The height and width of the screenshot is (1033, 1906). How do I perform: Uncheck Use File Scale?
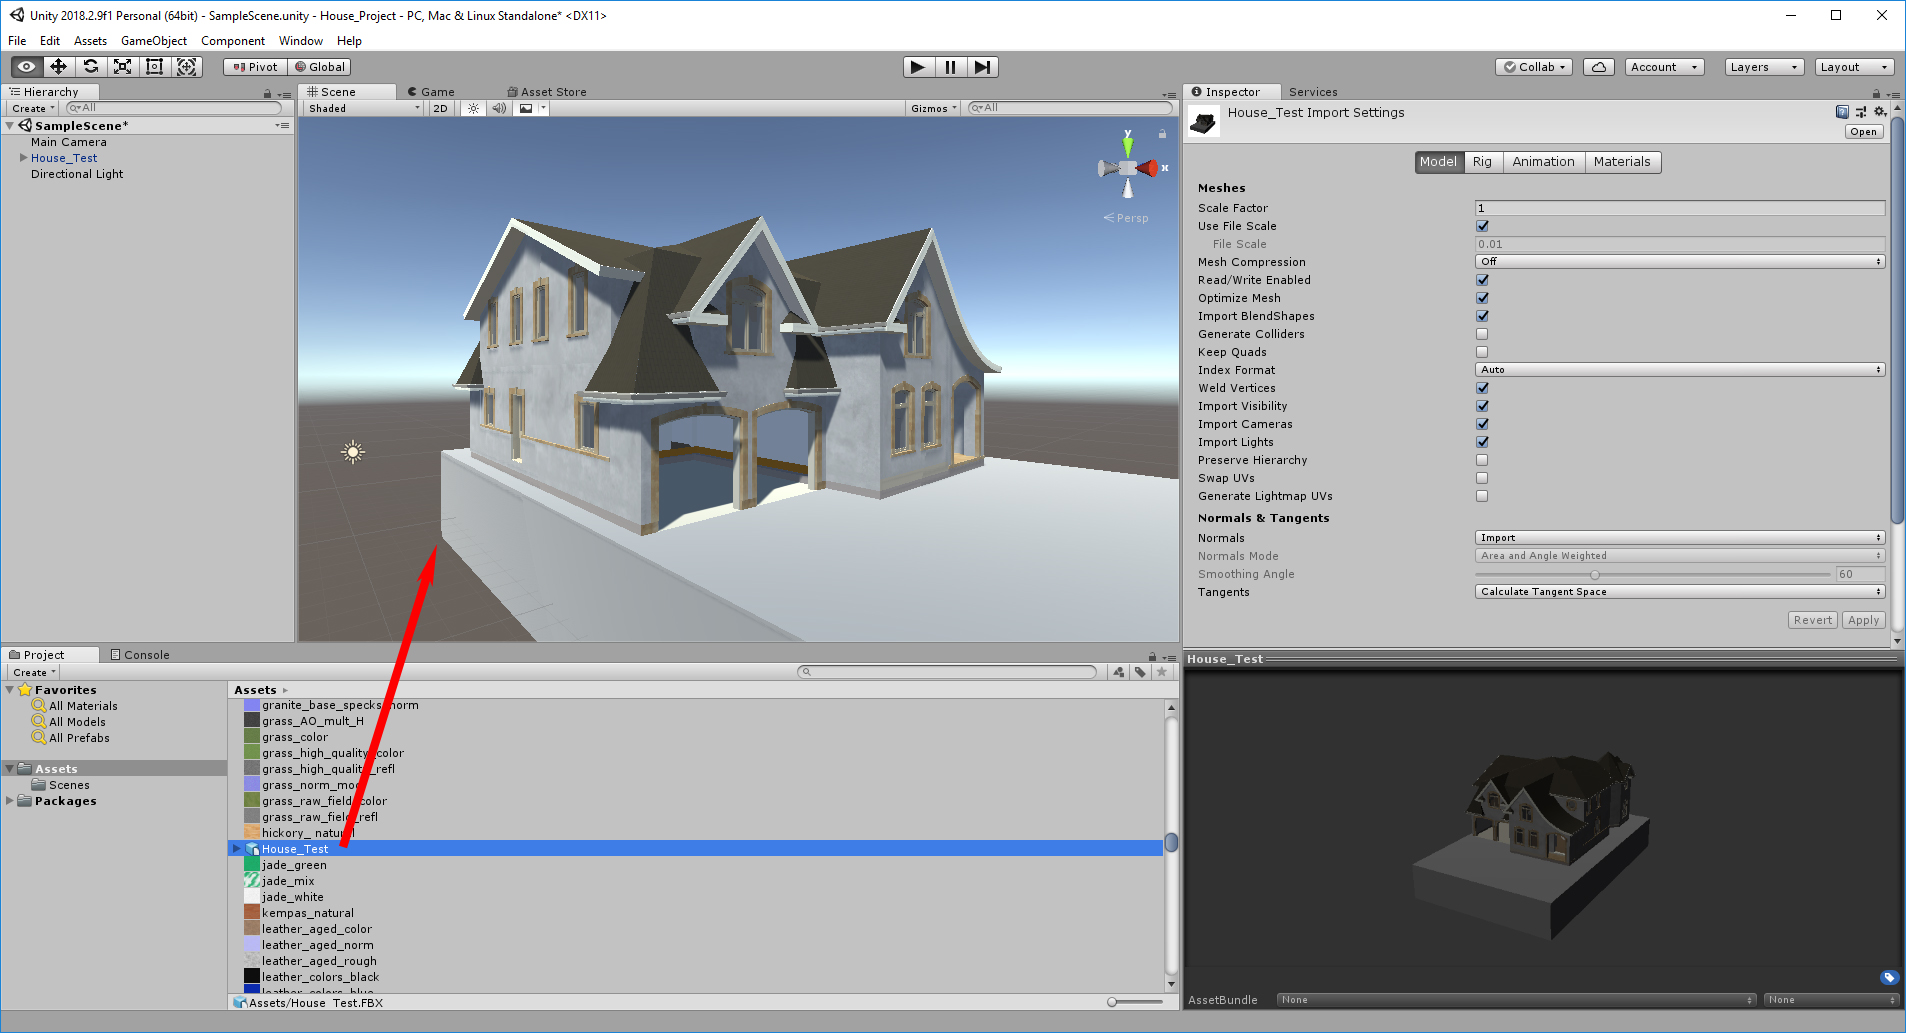(1482, 226)
